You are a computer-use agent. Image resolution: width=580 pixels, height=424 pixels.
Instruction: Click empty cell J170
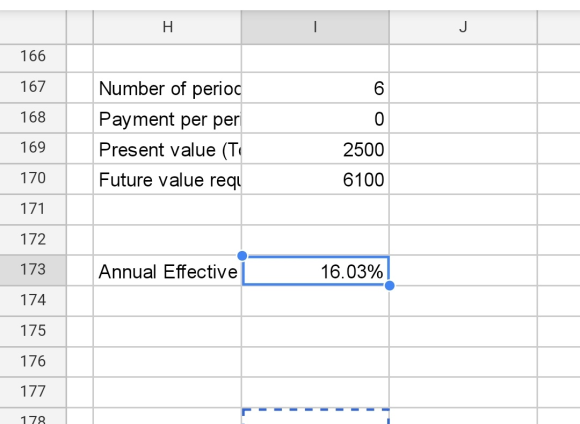pyautogui.click(x=463, y=179)
